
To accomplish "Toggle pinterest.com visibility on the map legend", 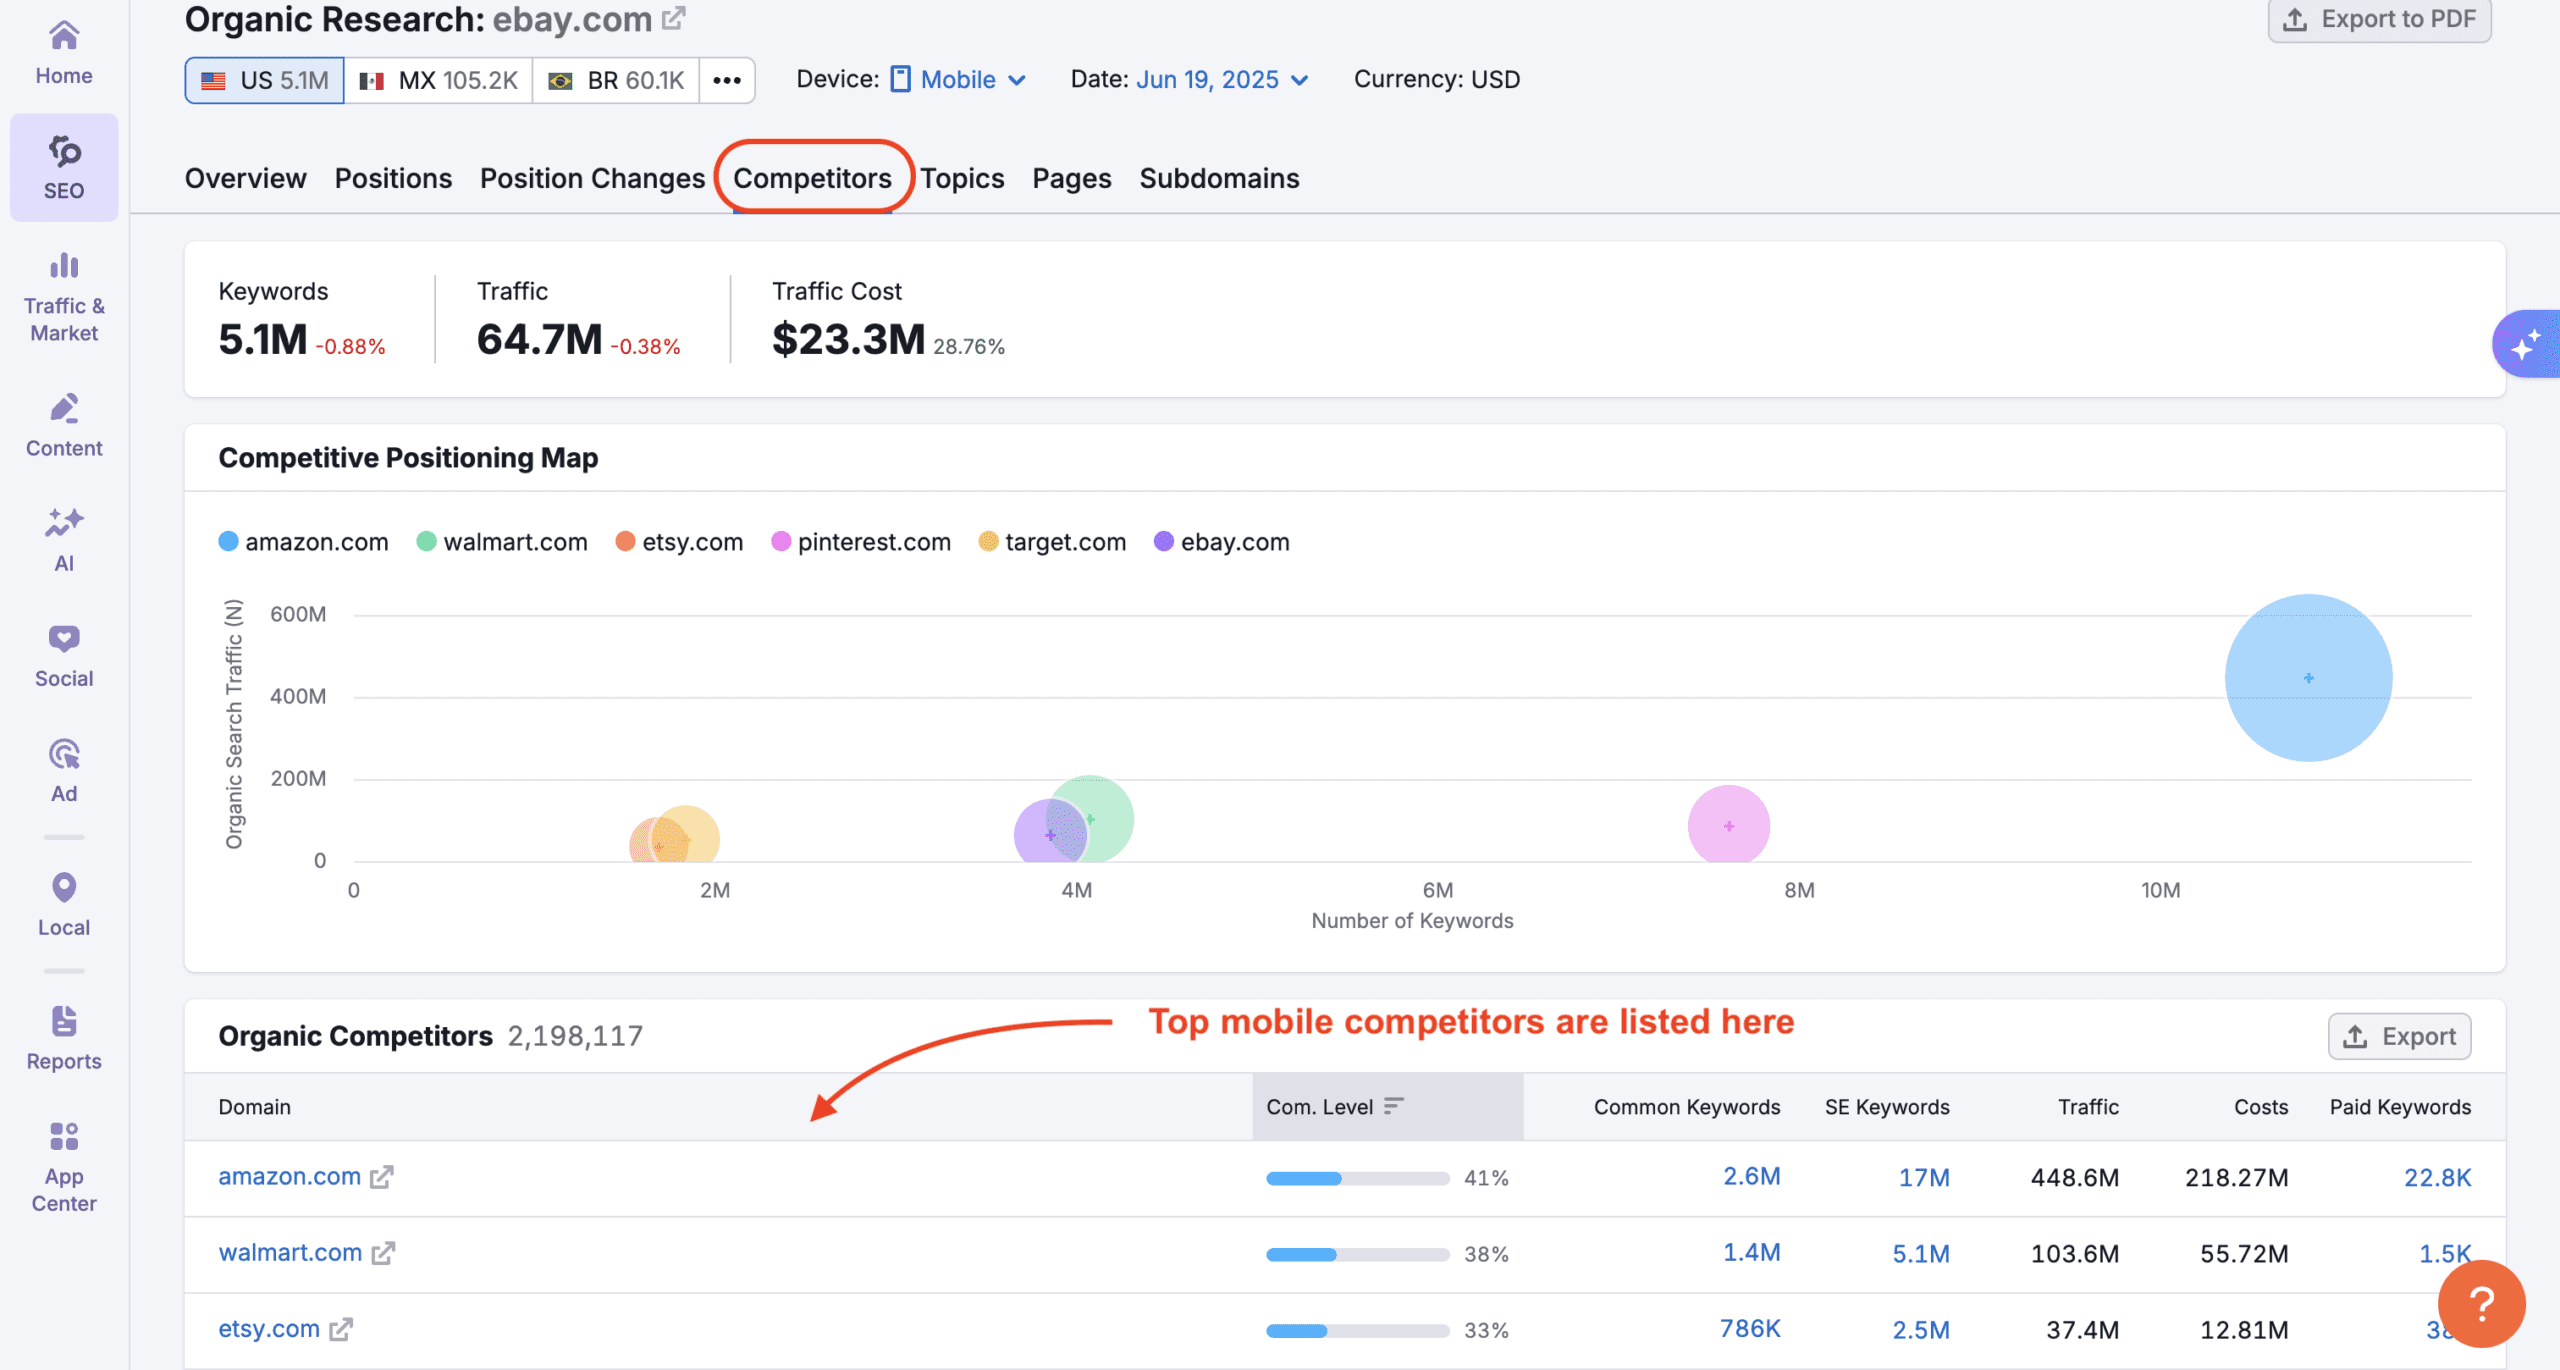I will tap(861, 541).
